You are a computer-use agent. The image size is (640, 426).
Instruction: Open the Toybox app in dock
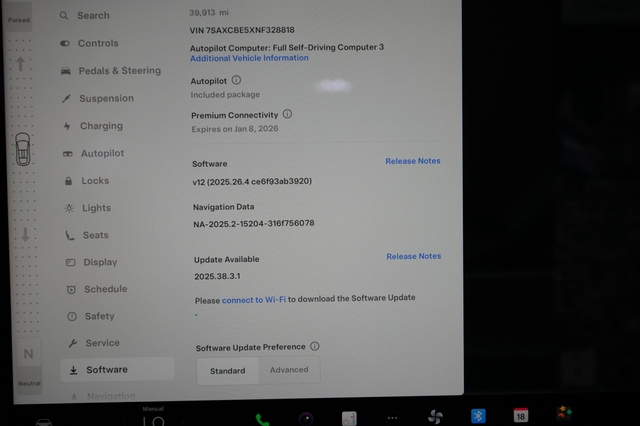point(564,413)
